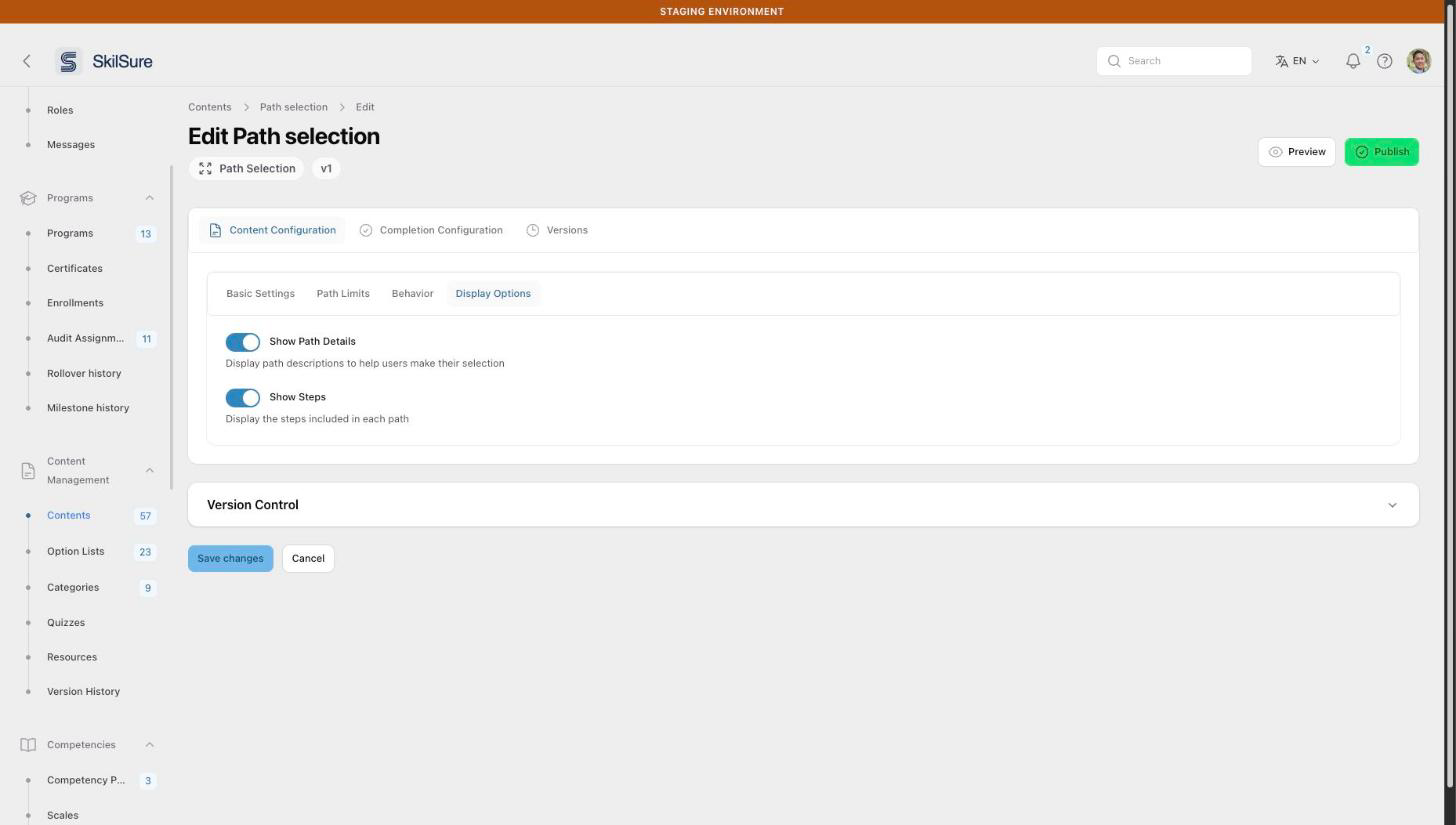
Task: Click the Competencies book icon
Action: [28, 745]
